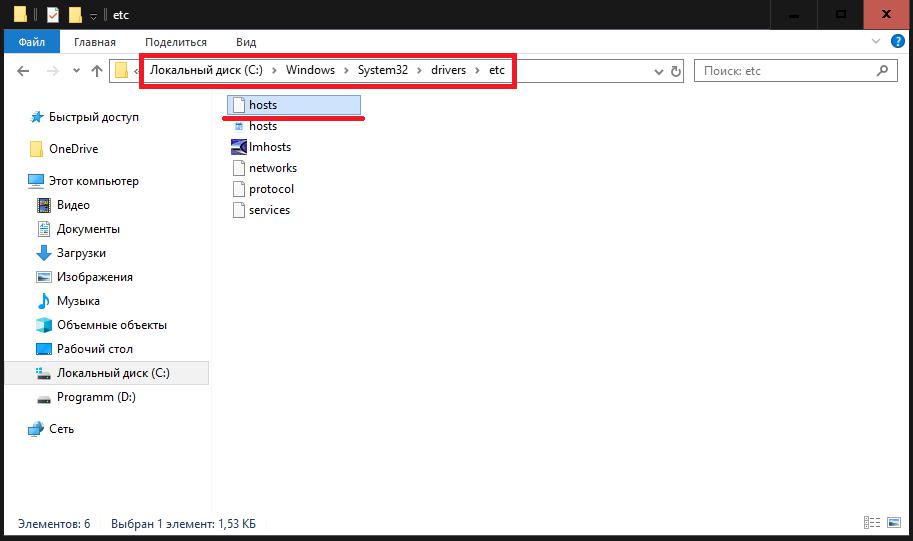The width and height of the screenshot is (913, 541).
Task: Click the protocol file icon
Action: (239, 189)
